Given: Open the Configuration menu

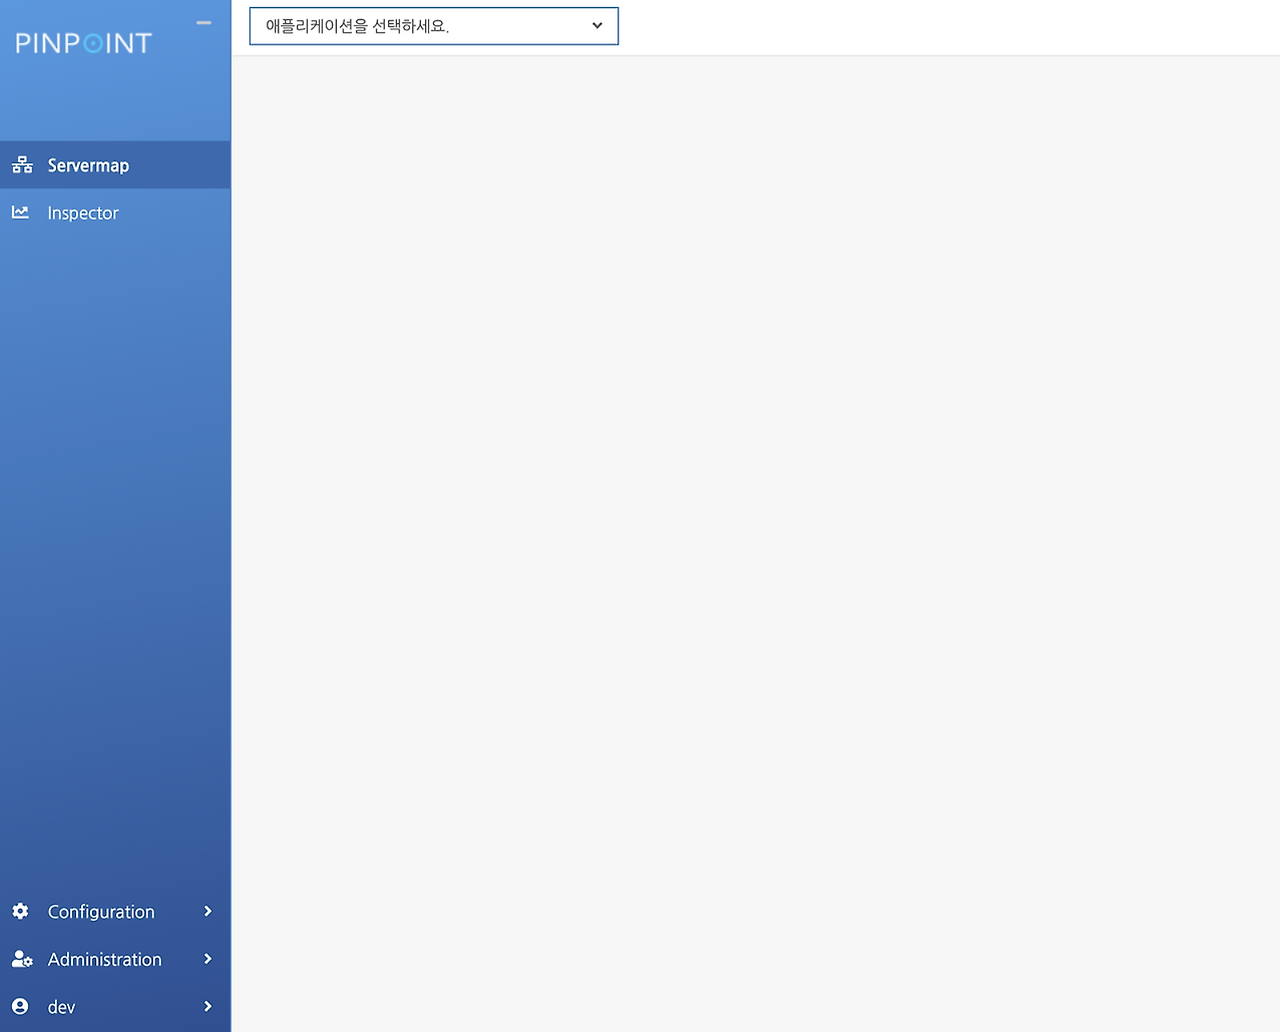Looking at the screenshot, I should [x=115, y=911].
